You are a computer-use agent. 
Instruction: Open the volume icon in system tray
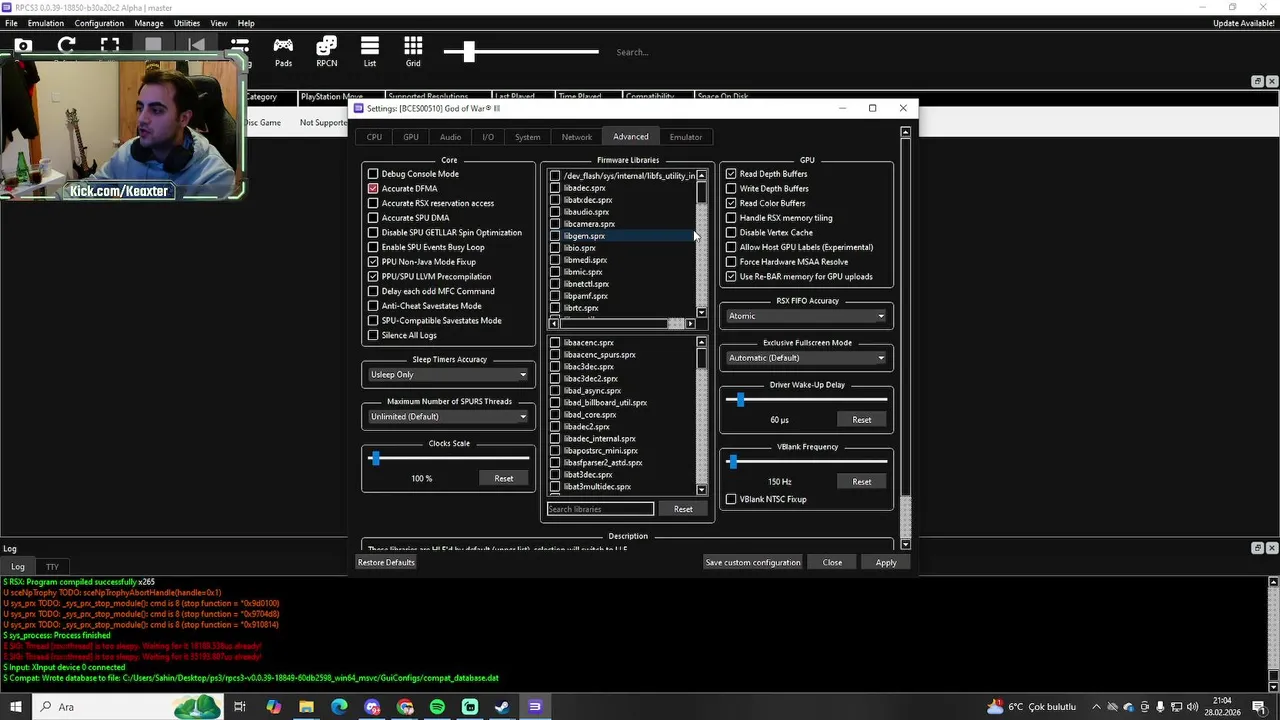(x=1192, y=707)
